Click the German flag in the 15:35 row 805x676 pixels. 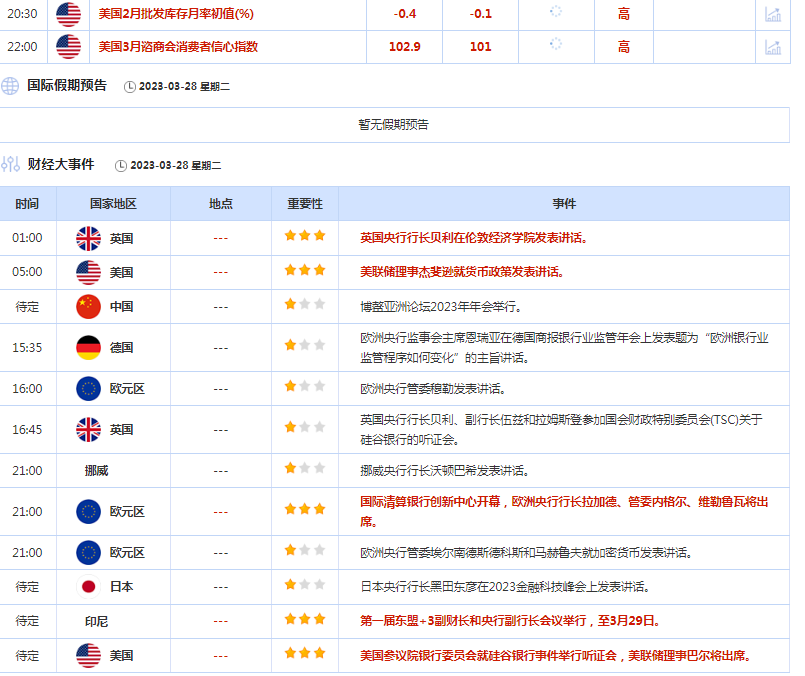point(89,347)
